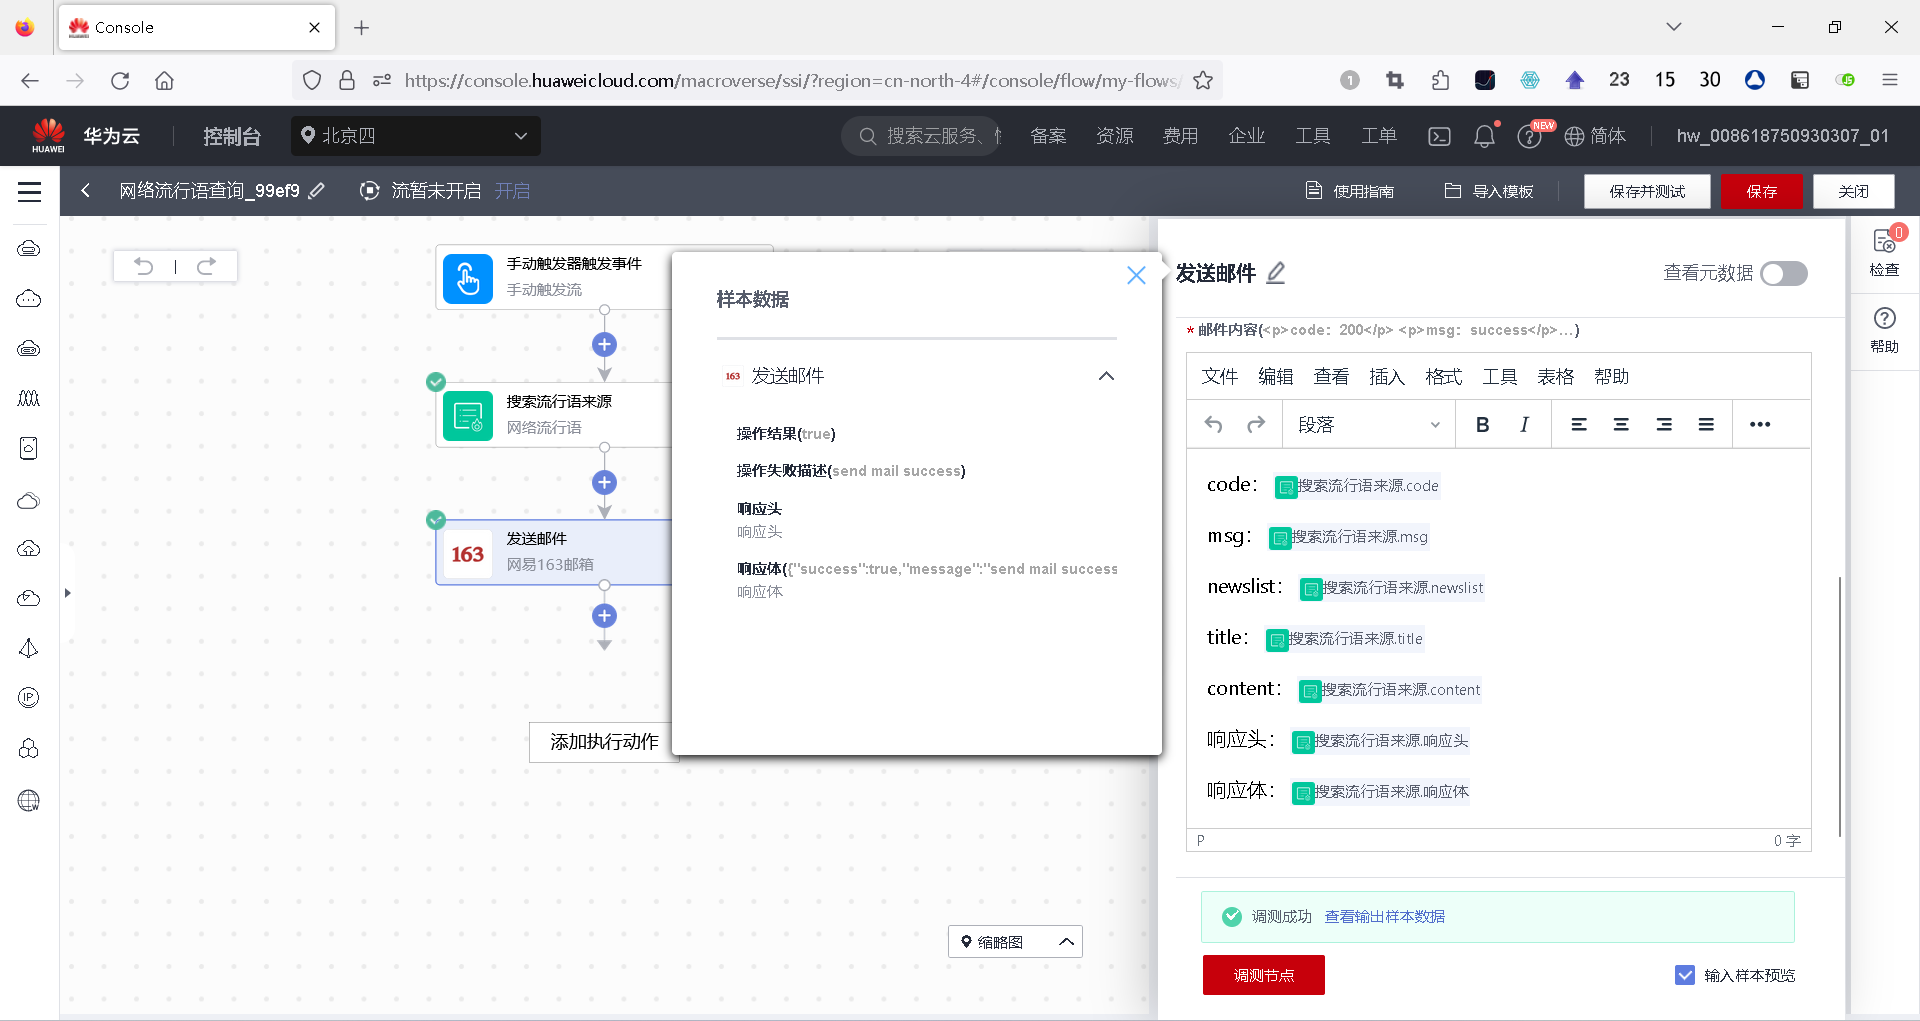Click 导入模板 import template
The image size is (1920, 1021).
point(1489,191)
